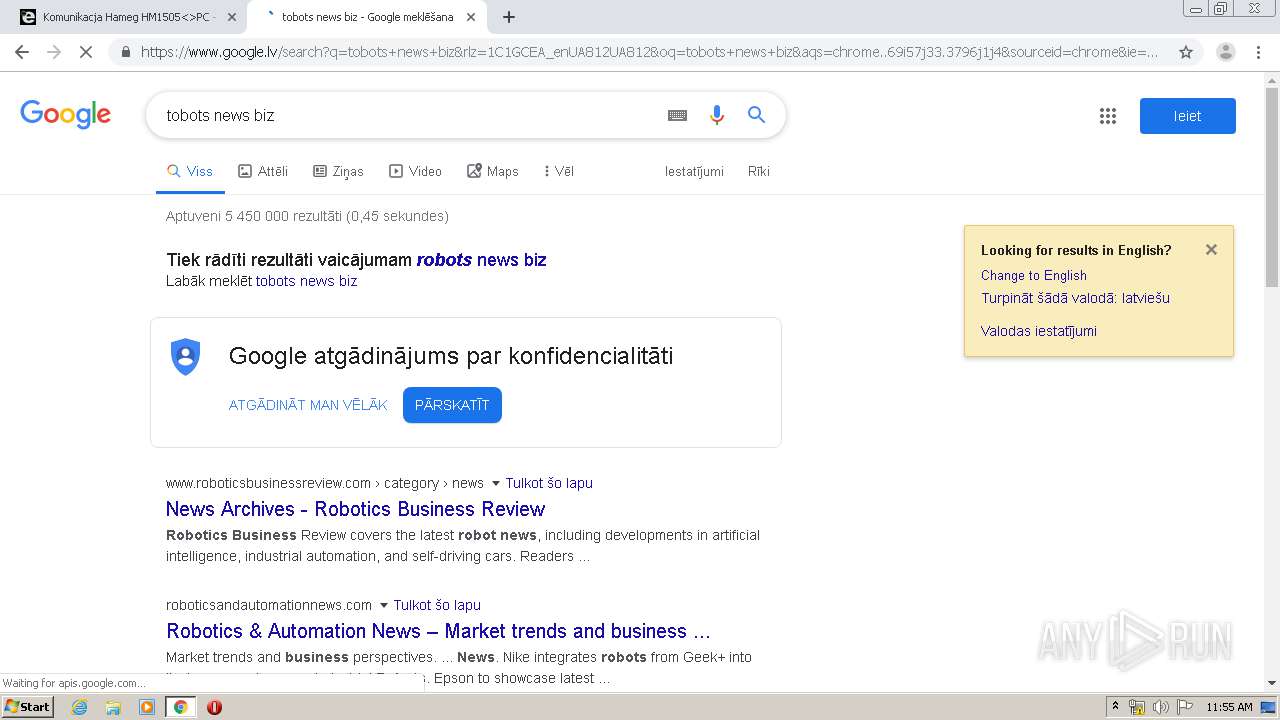1280x720 pixels.
Task: Click the Ieiet sign-in button
Action: pos(1187,116)
